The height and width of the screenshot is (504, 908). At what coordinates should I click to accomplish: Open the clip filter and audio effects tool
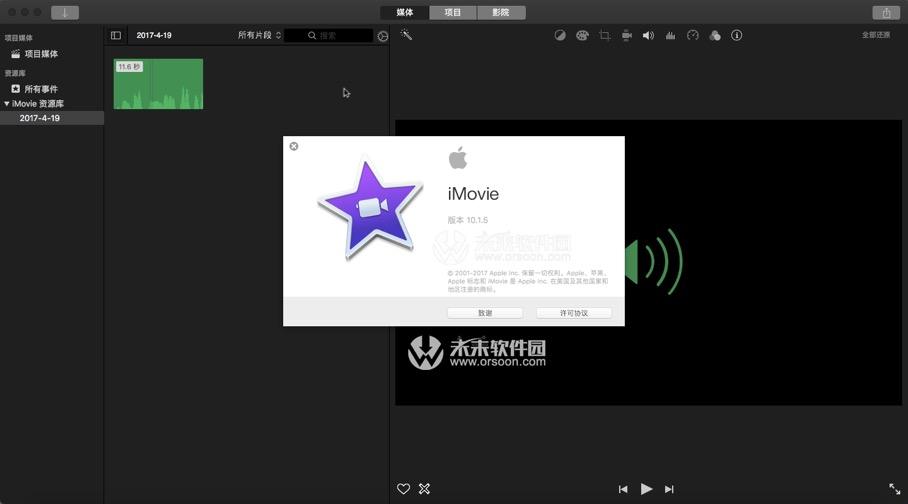click(715, 35)
